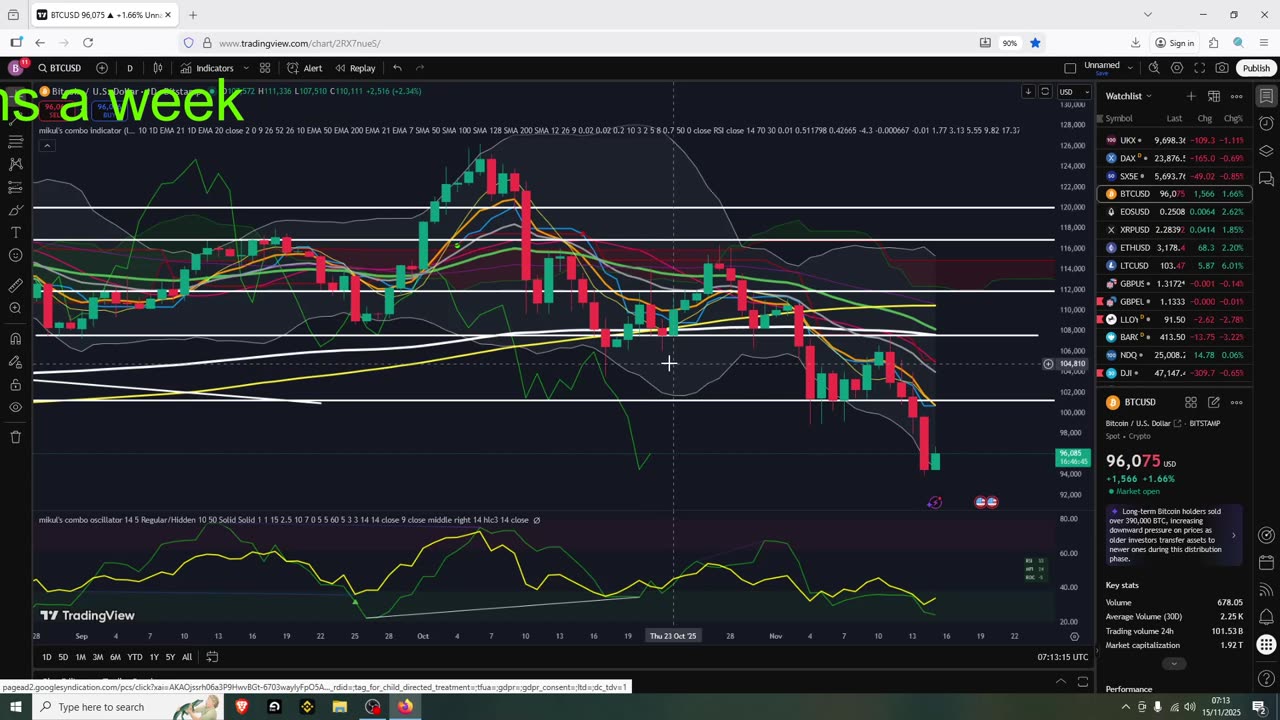This screenshot has width=1280, height=720.
Task: Collapse the indicator legend chevron
Action: pyautogui.click(x=46, y=146)
